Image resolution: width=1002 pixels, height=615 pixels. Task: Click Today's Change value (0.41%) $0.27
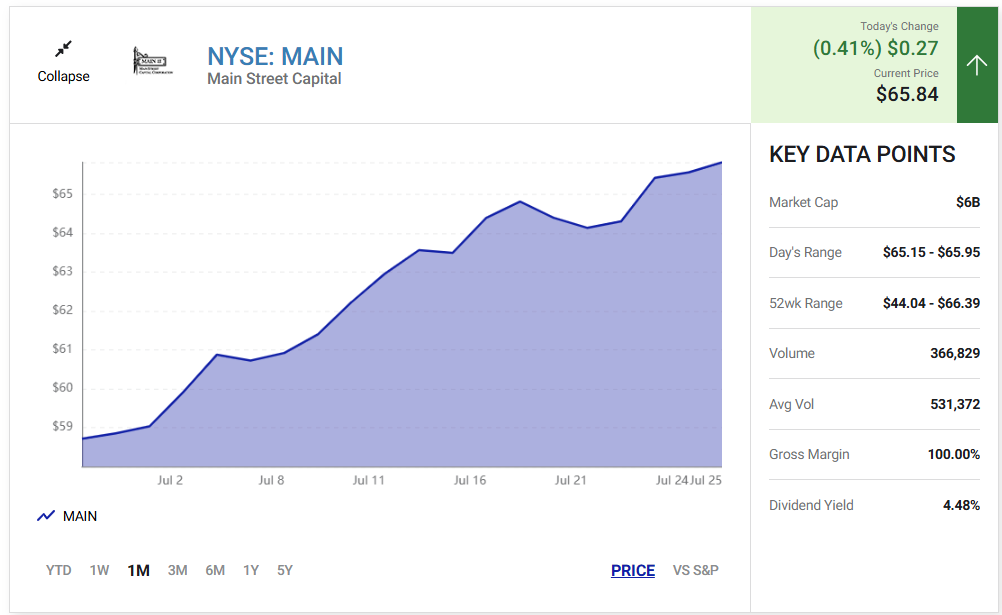(x=875, y=48)
